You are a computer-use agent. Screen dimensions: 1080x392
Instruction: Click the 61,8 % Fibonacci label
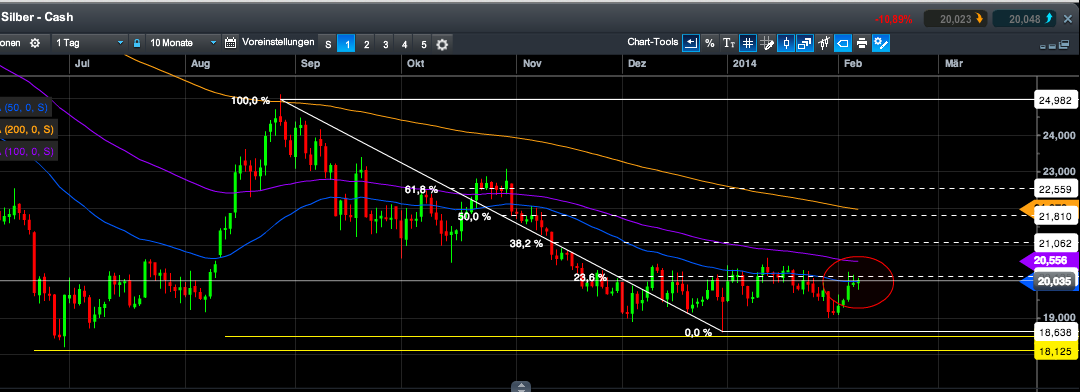click(422, 189)
